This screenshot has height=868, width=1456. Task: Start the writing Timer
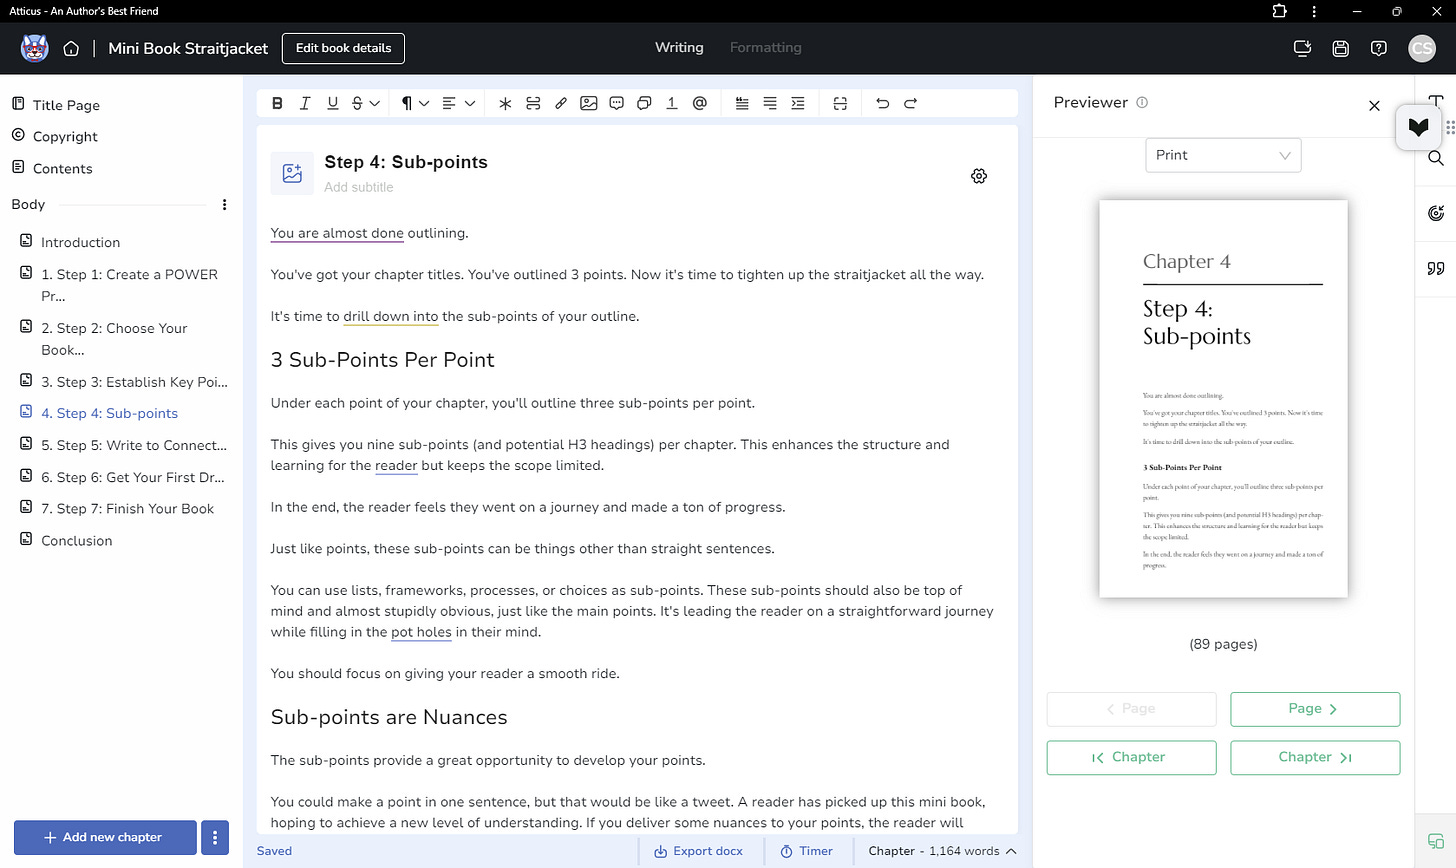(x=806, y=851)
